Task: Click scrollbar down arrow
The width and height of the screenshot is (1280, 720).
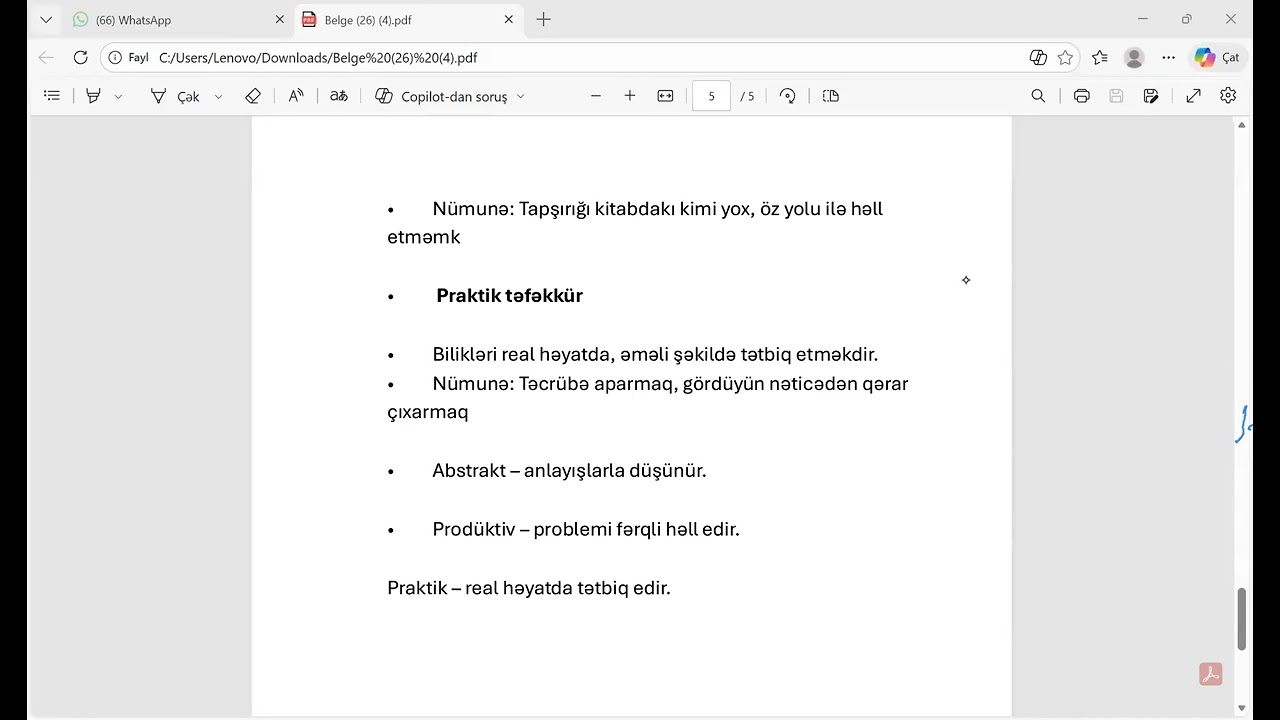Action: point(1241,708)
